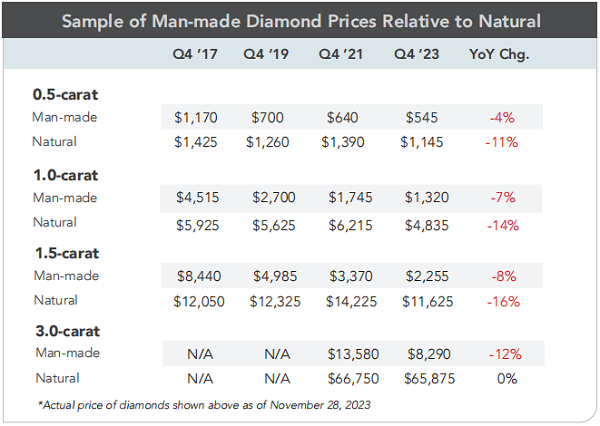Click the $6,215 natural 1.0-carat price

point(351,225)
